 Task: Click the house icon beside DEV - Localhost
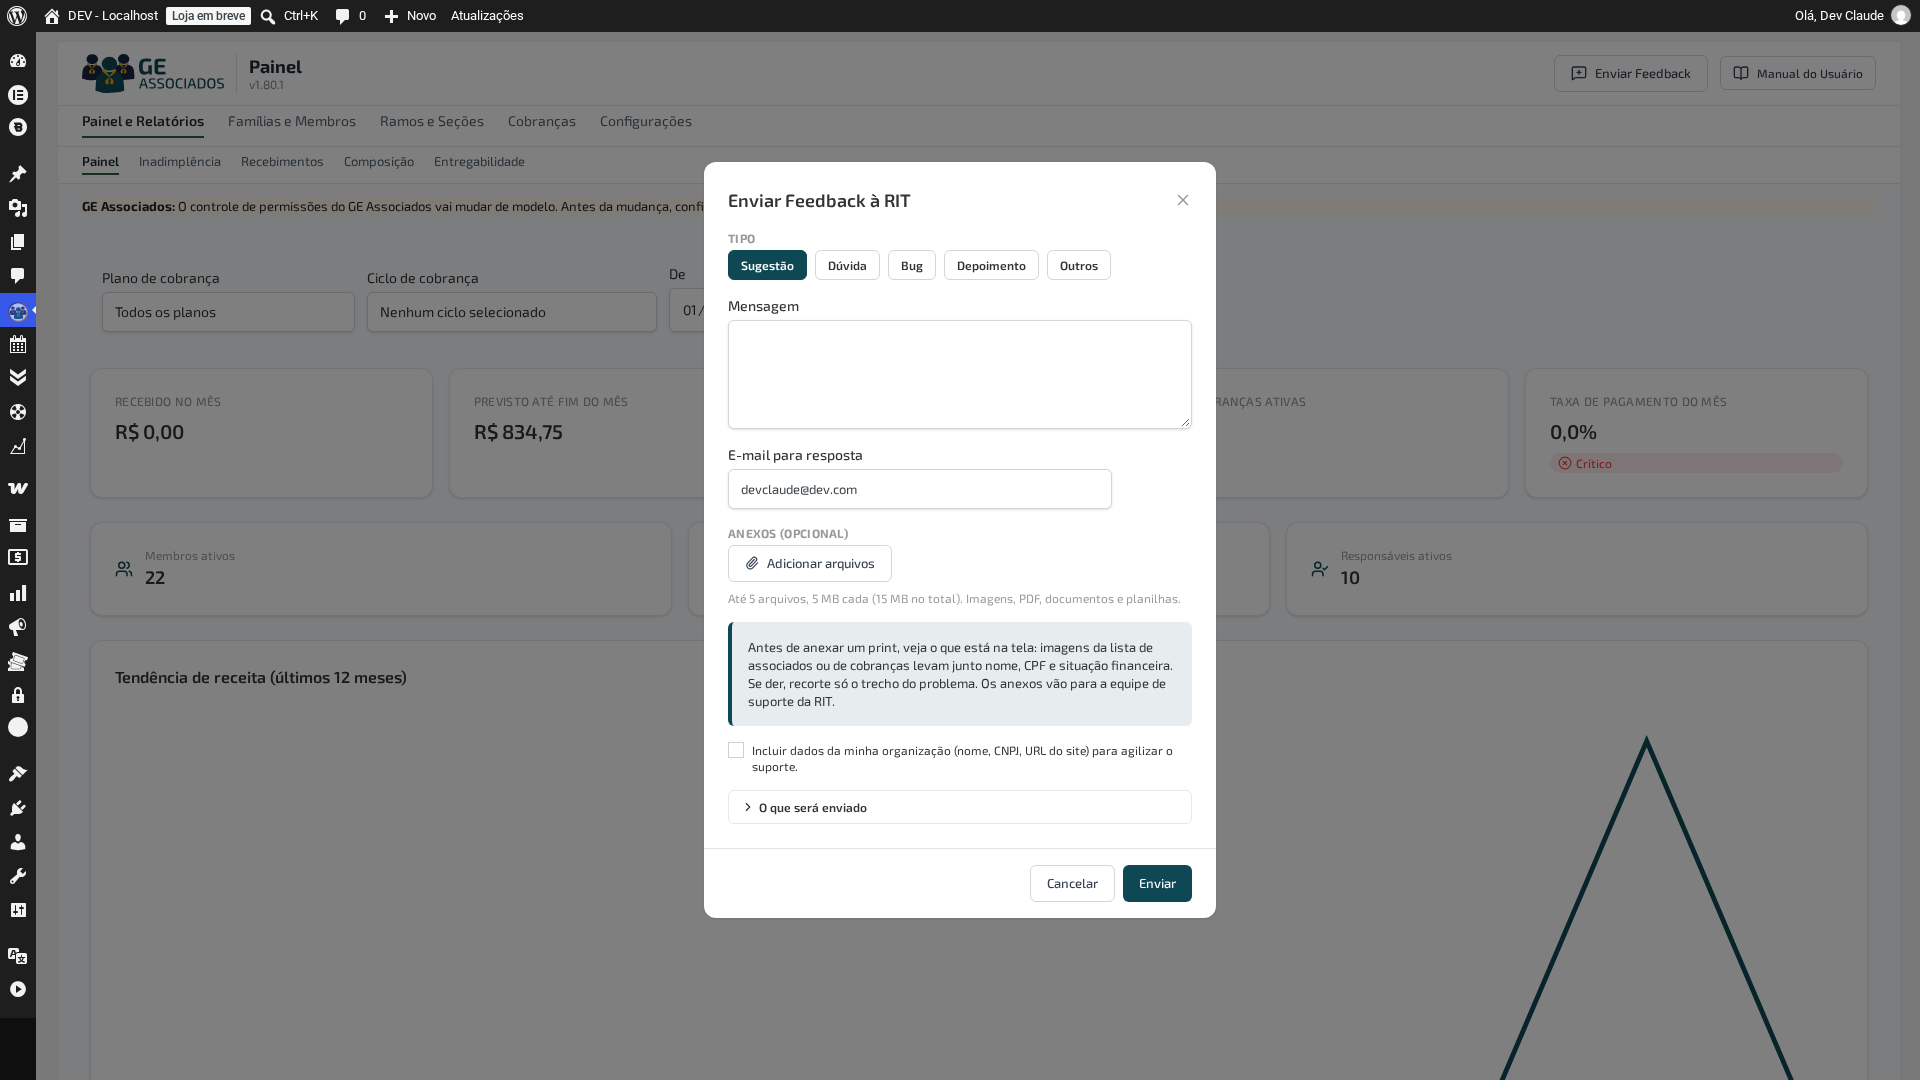(x=52, y=16)
